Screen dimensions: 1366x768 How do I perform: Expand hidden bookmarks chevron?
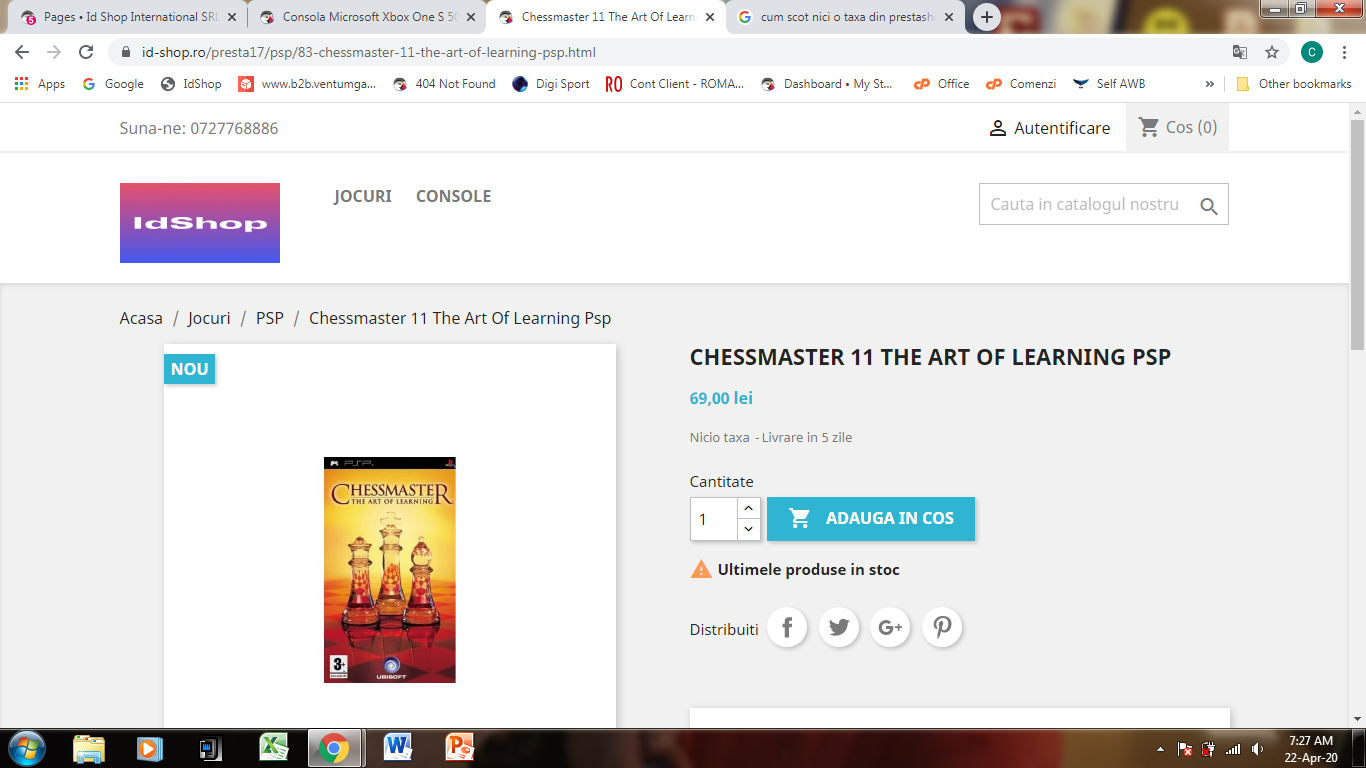1209,84
